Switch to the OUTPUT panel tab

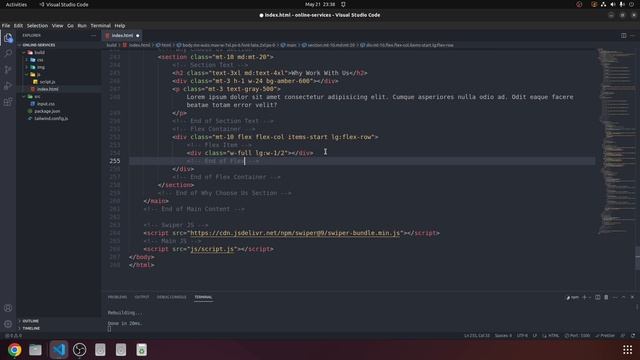(142, 297)
